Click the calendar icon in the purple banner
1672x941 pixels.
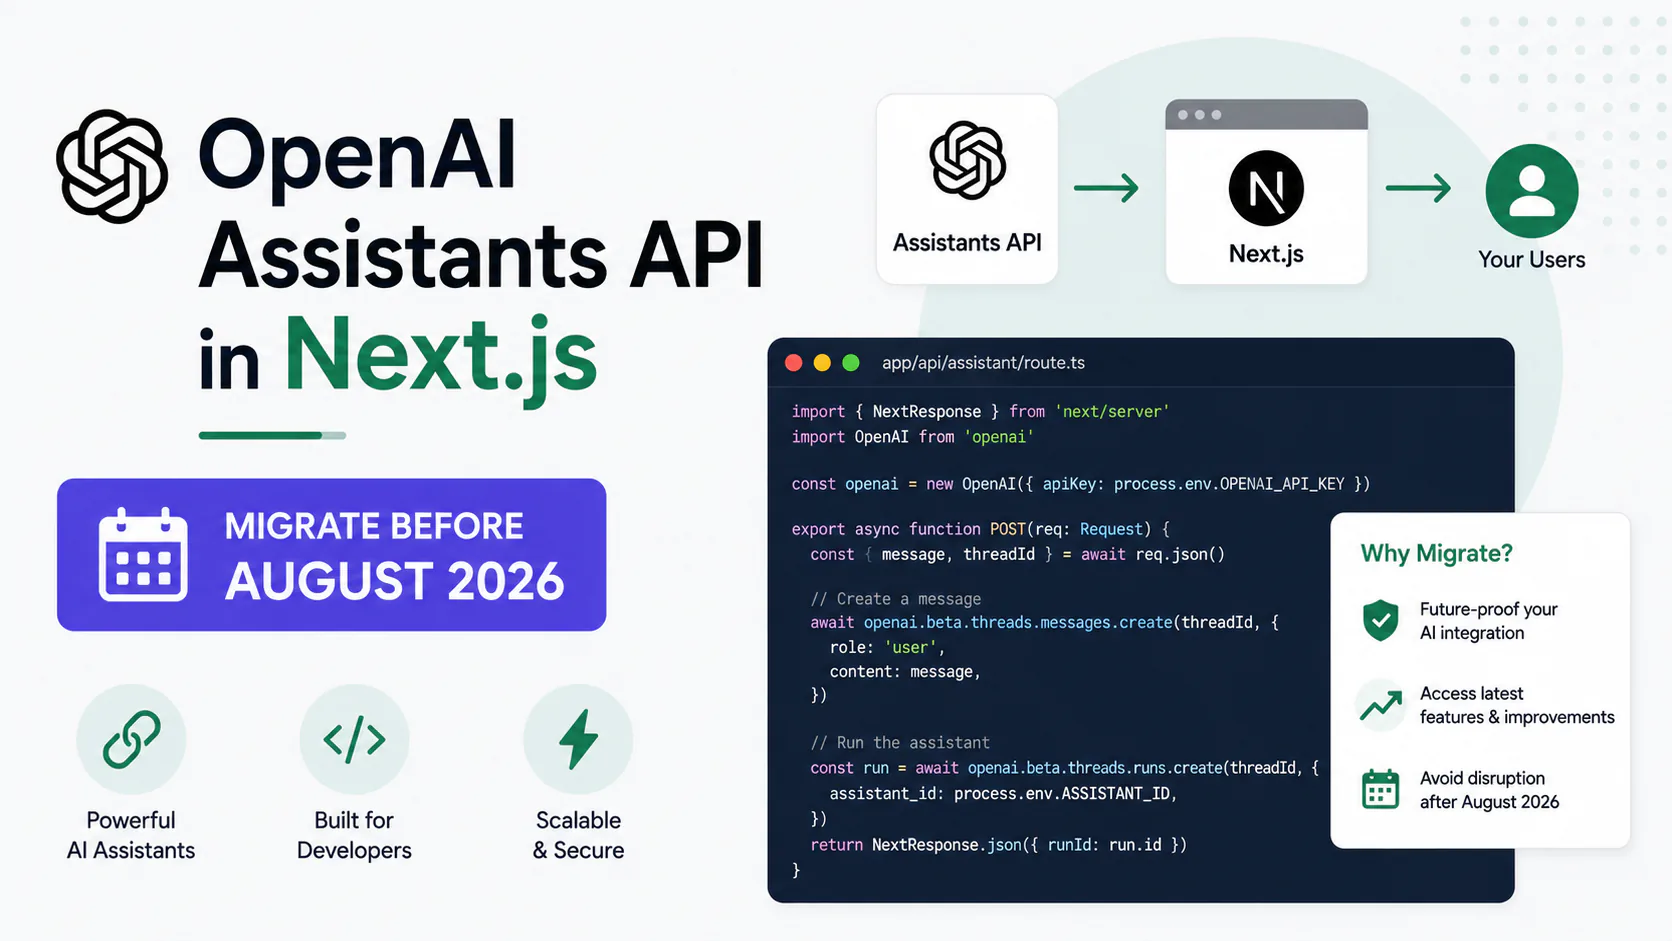[143, 554]
